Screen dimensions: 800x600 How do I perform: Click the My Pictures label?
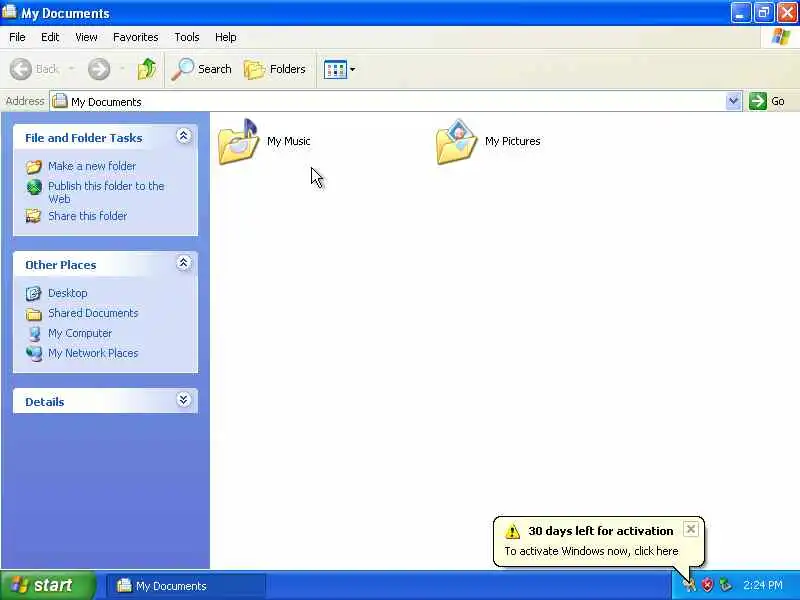click(x=513, y=141)
